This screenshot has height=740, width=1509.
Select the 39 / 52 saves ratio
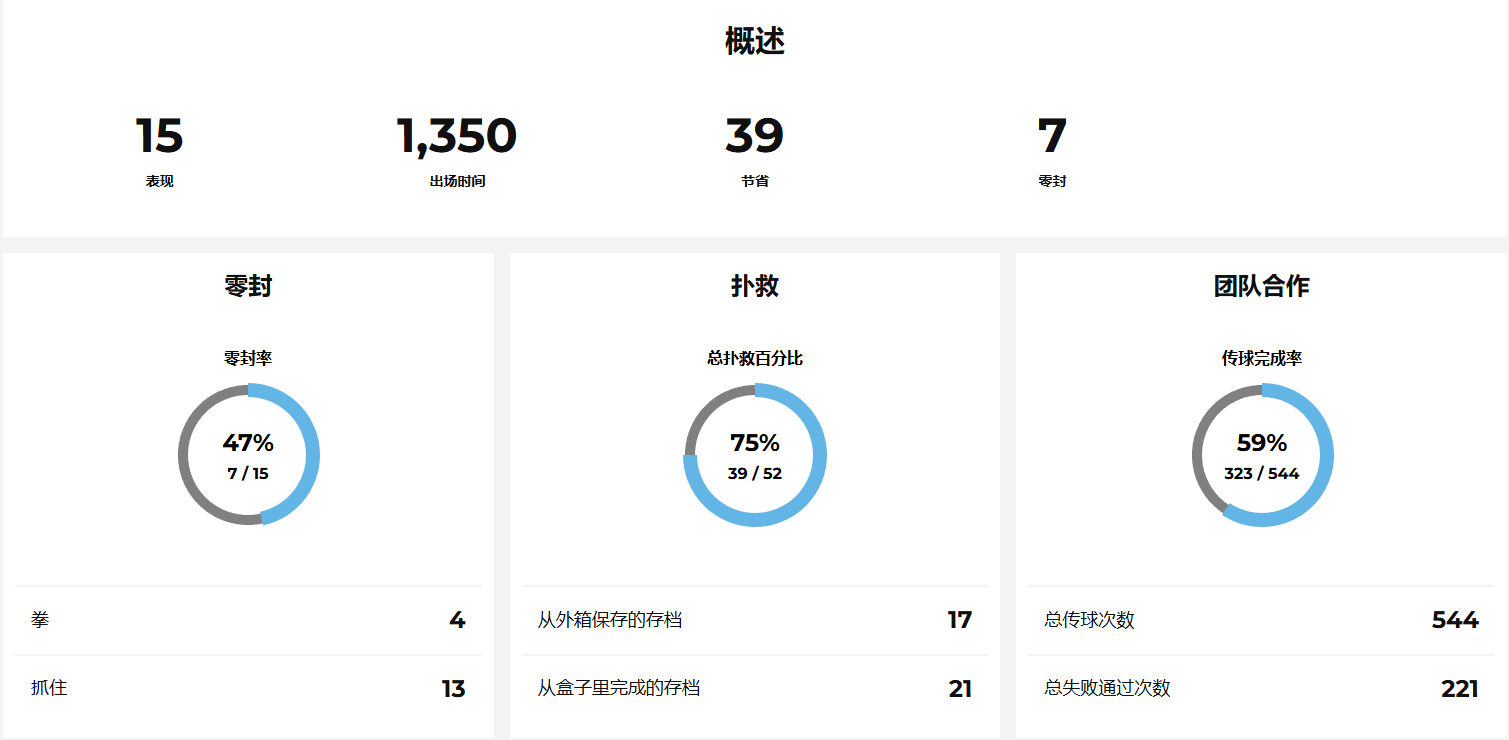coord(754,474)
